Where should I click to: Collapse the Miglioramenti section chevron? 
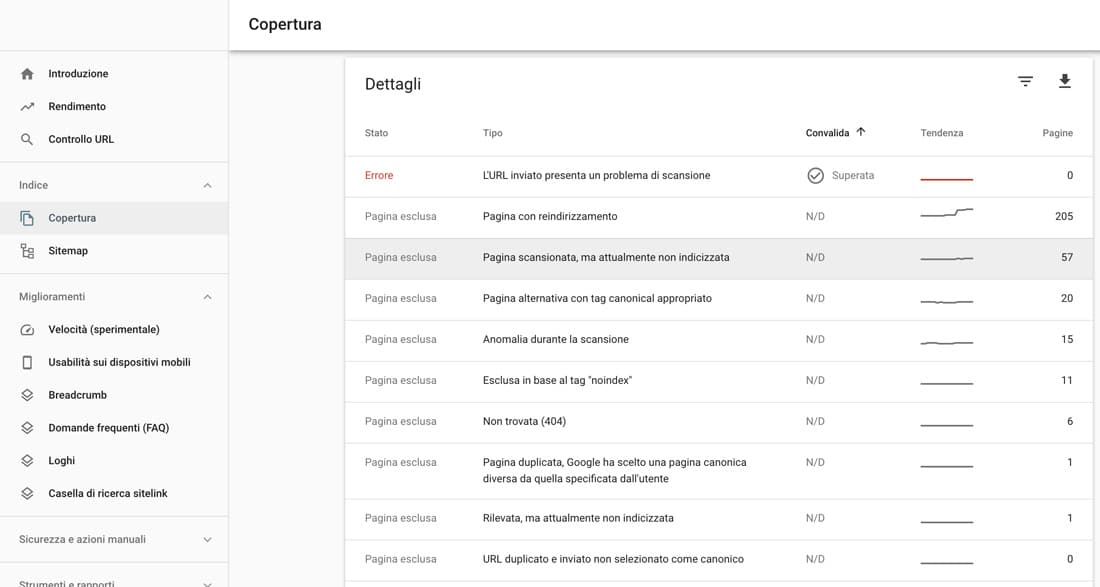click(x=207, y=297)
